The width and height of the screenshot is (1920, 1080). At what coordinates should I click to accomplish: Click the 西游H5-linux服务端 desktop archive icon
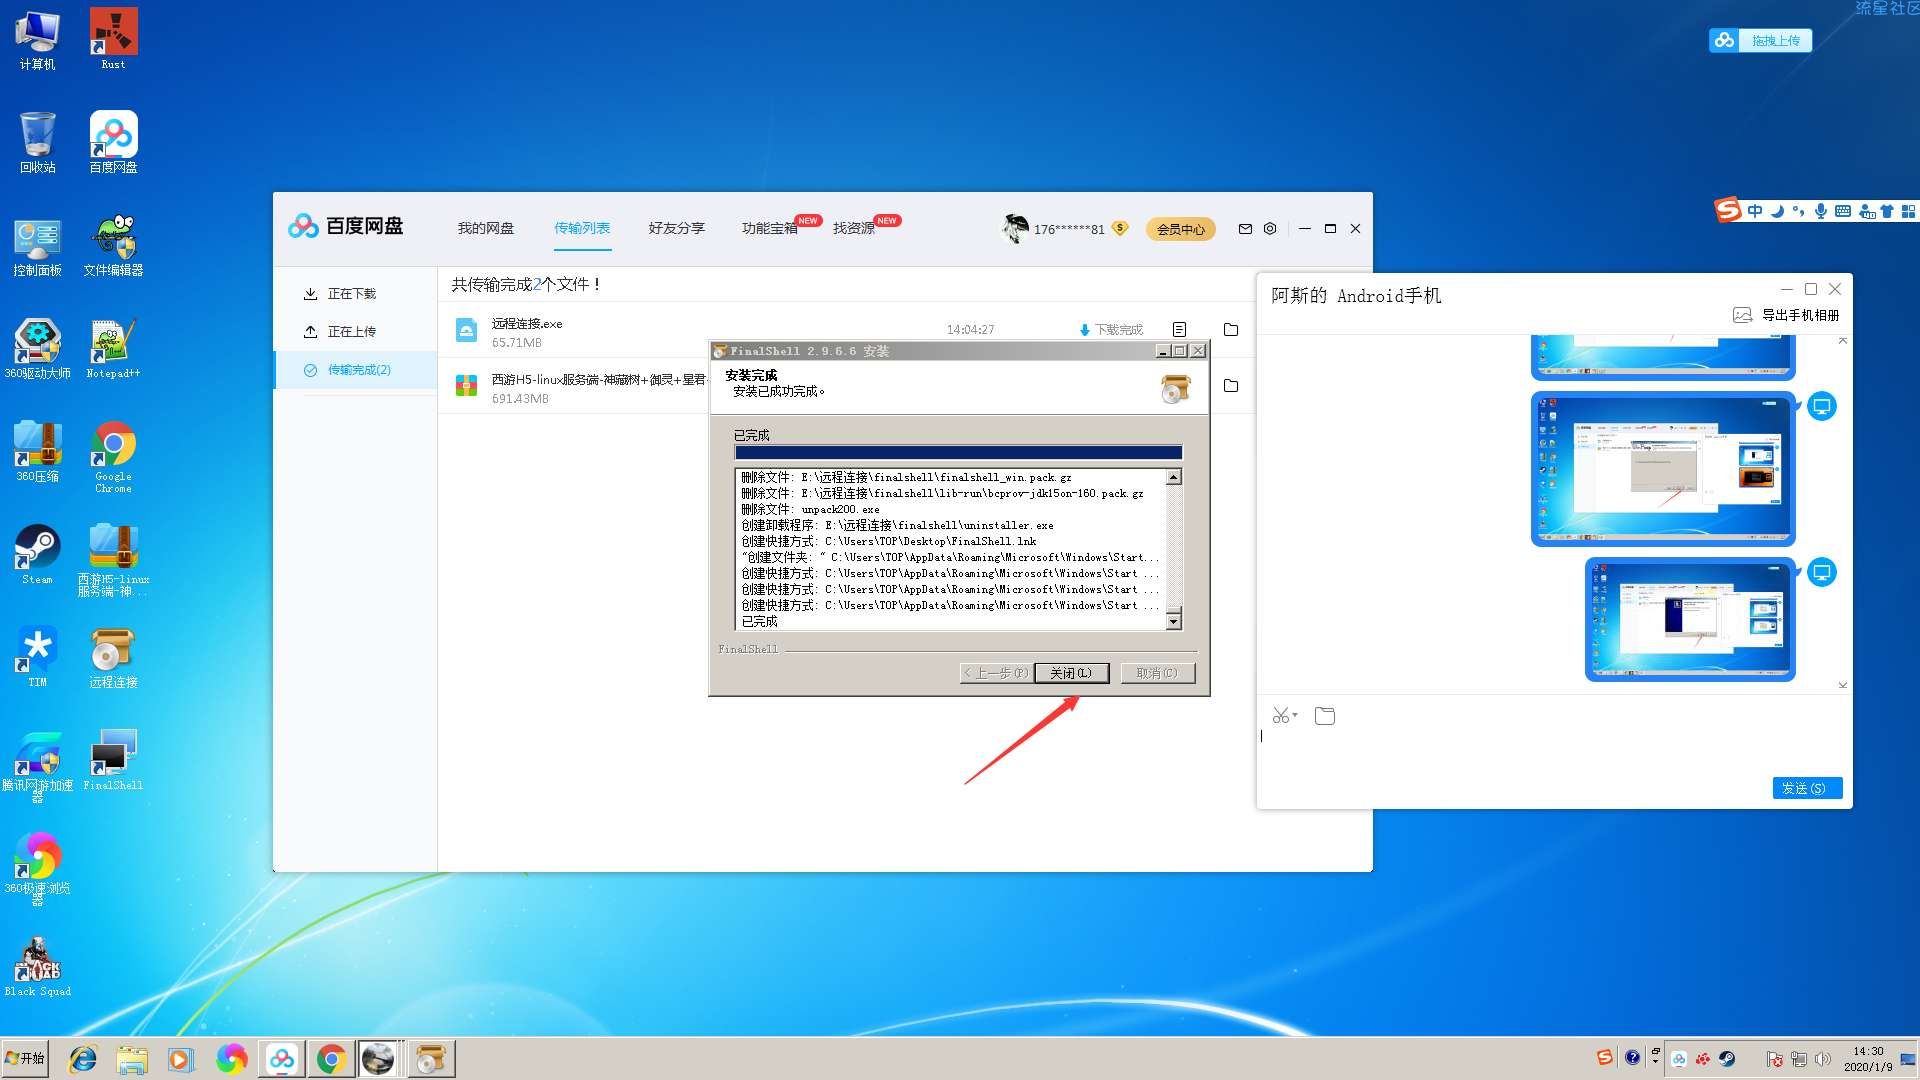pyautogui.click(x=113, y=560)
